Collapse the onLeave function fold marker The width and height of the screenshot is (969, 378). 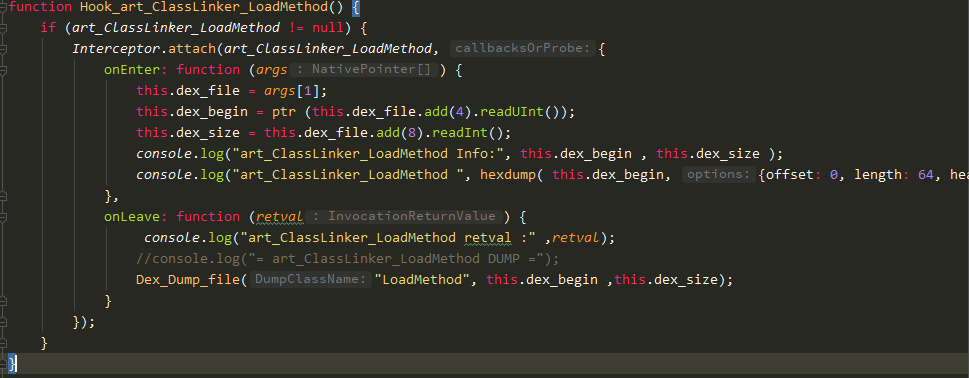click(3, 217)
